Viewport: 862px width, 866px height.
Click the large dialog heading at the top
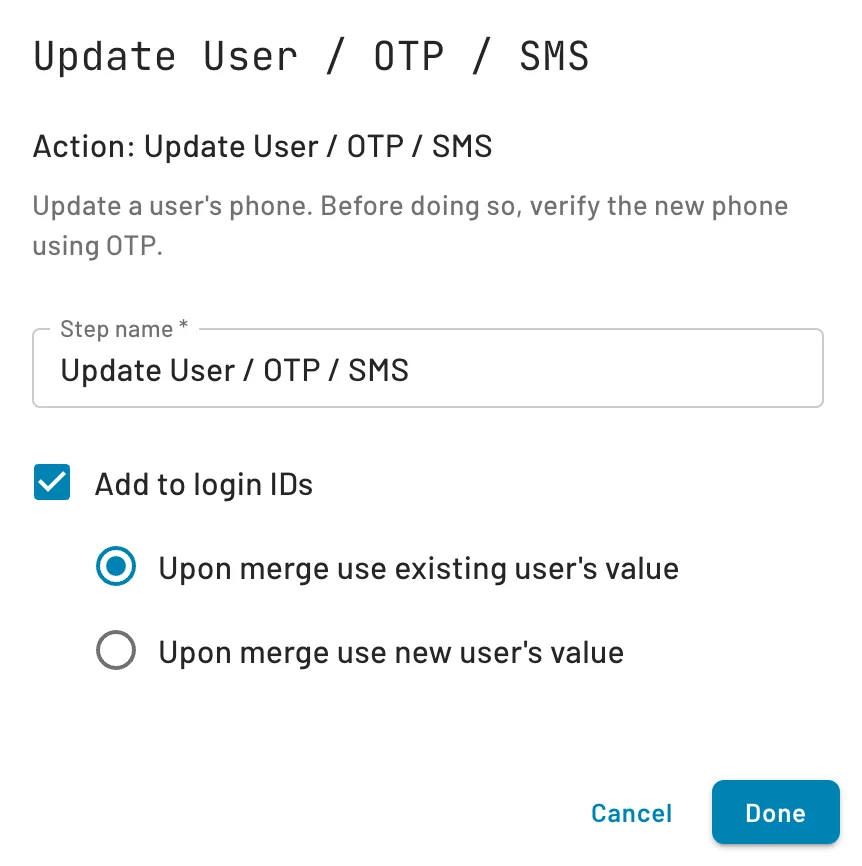tap(311, 57)
